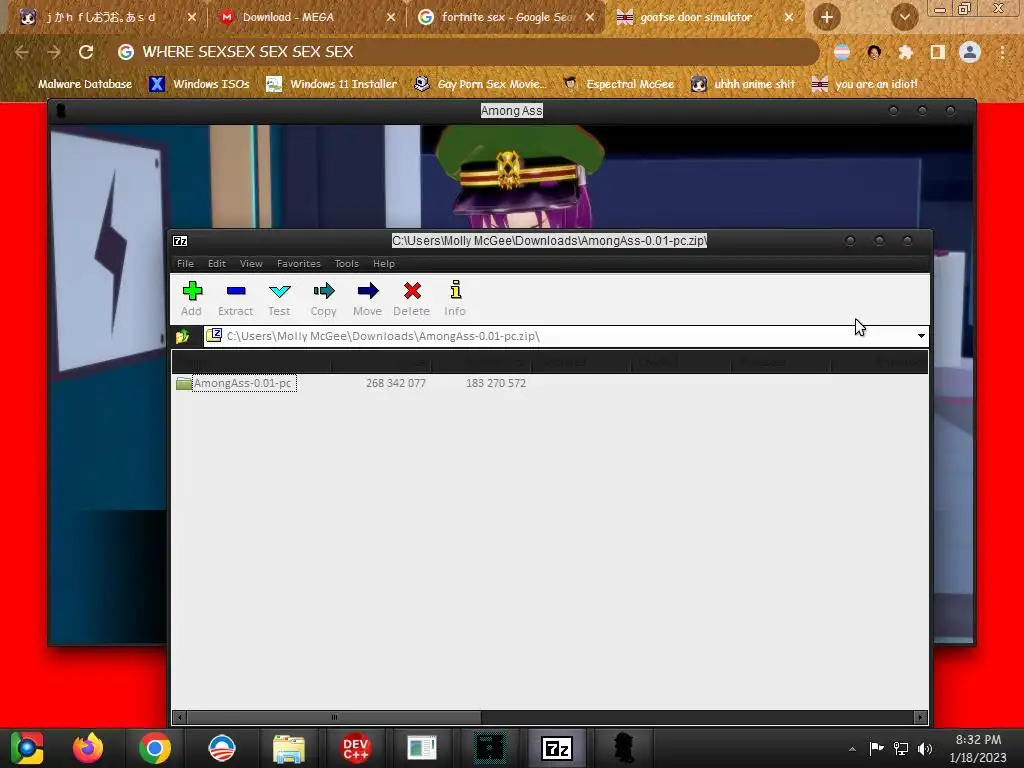Choose the Move tool in 7-Zip
The height and width of the screenshot is (768, 1024).
(x=367, y=298)
